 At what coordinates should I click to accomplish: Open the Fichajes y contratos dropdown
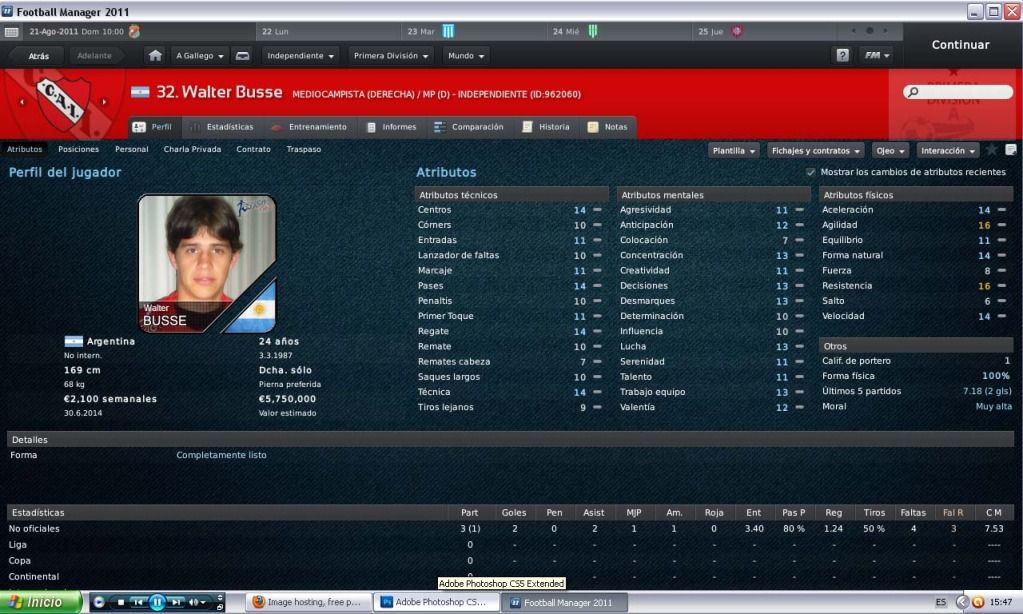click(816, 151)
